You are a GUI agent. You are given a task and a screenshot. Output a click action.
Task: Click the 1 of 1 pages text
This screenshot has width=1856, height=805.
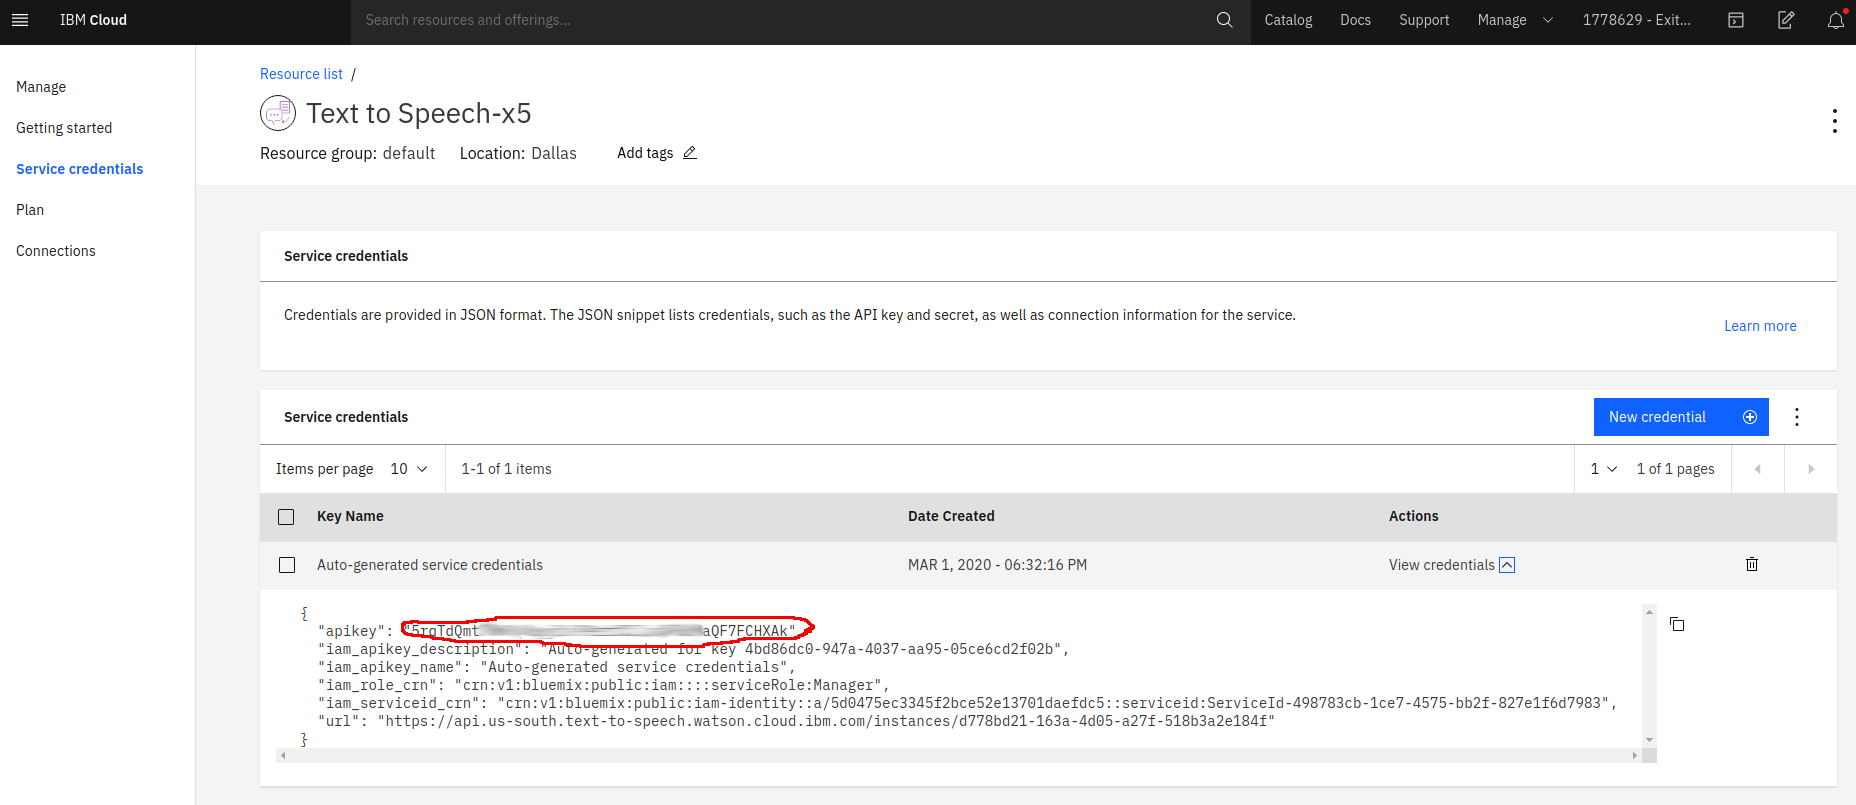coord(1675,469)
